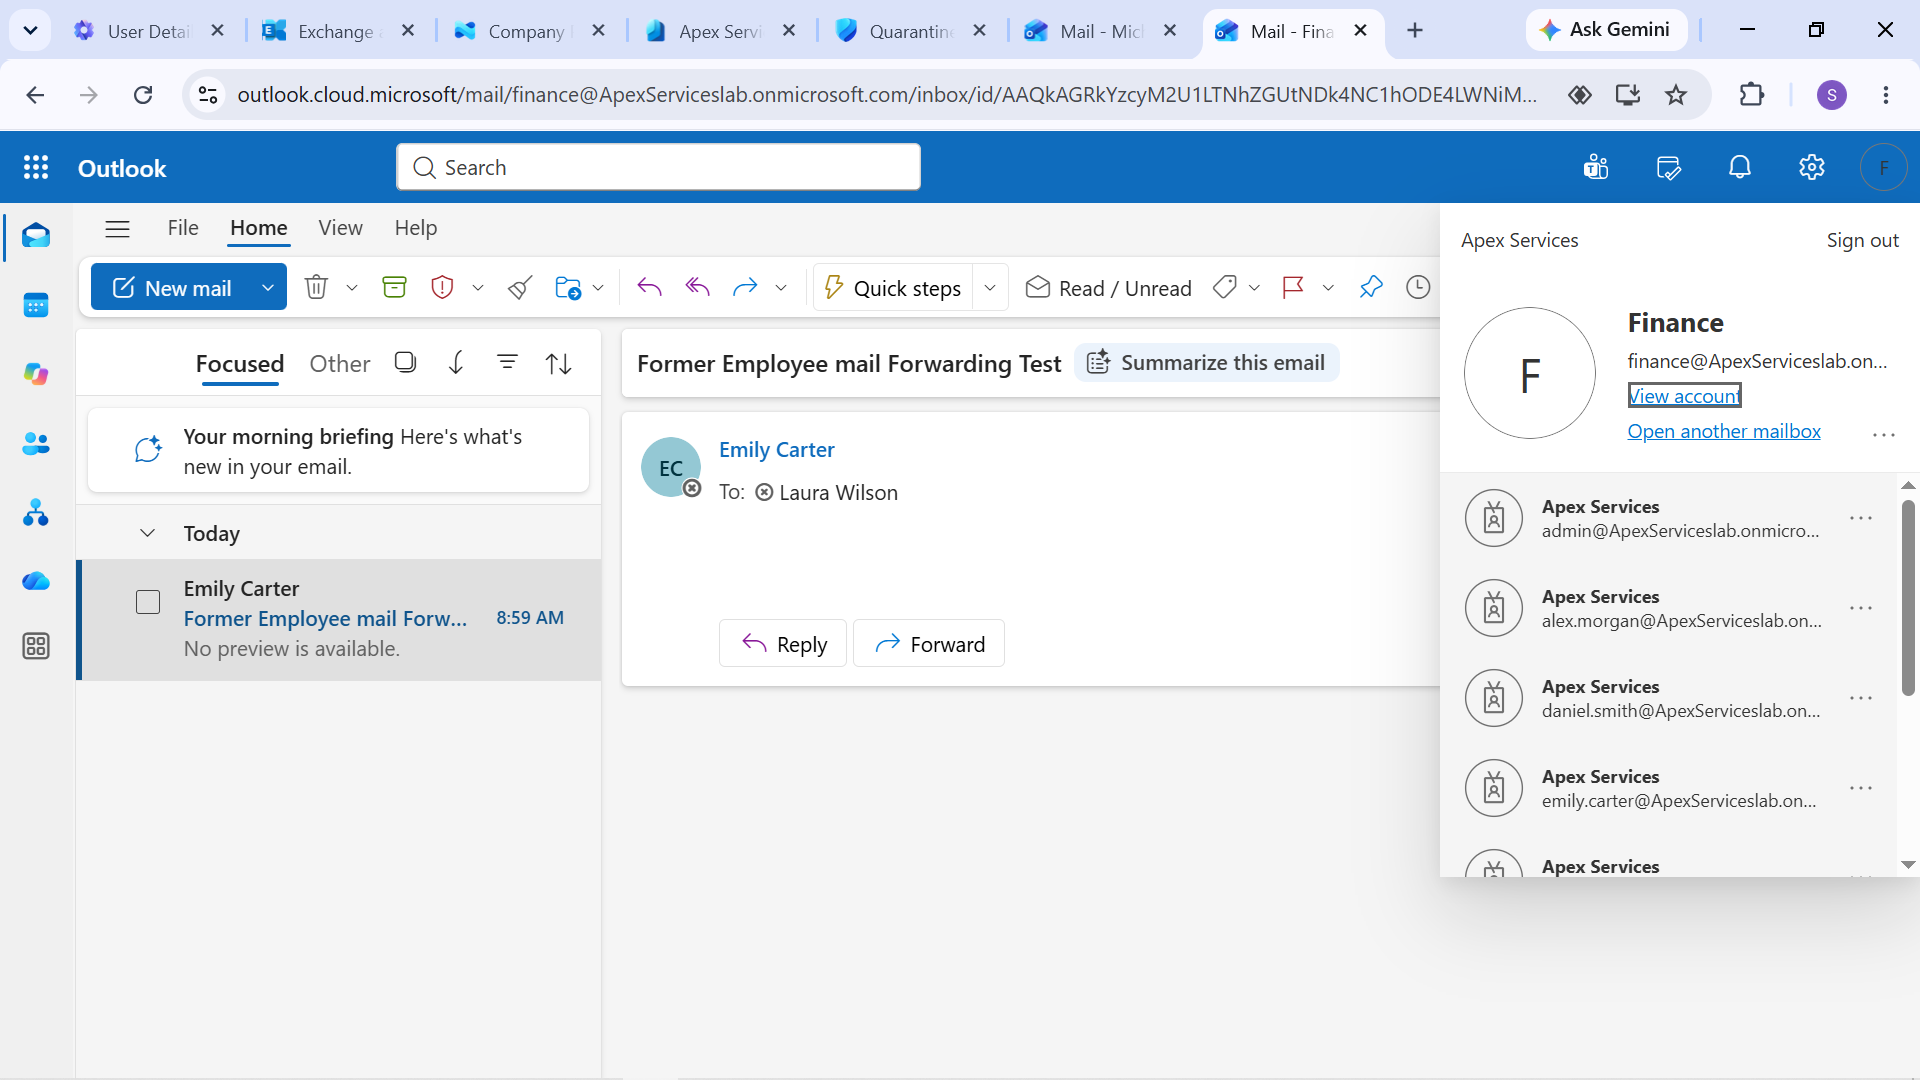
Task: Pin the selected message
Action: [1370, 288]
